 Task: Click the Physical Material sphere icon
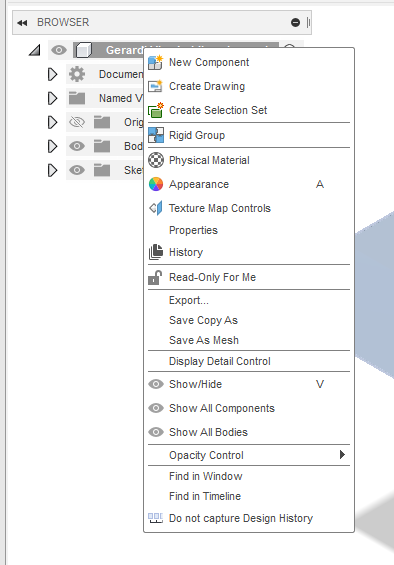[x=156, y=160]
